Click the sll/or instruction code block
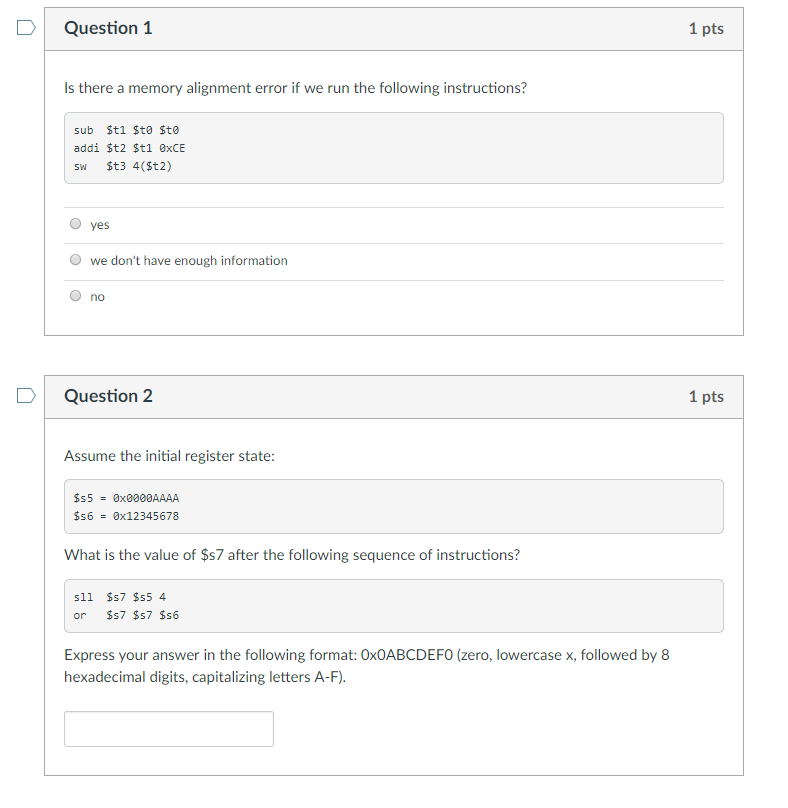This screenshot has height=808, width=788. [x=393, y=605]
